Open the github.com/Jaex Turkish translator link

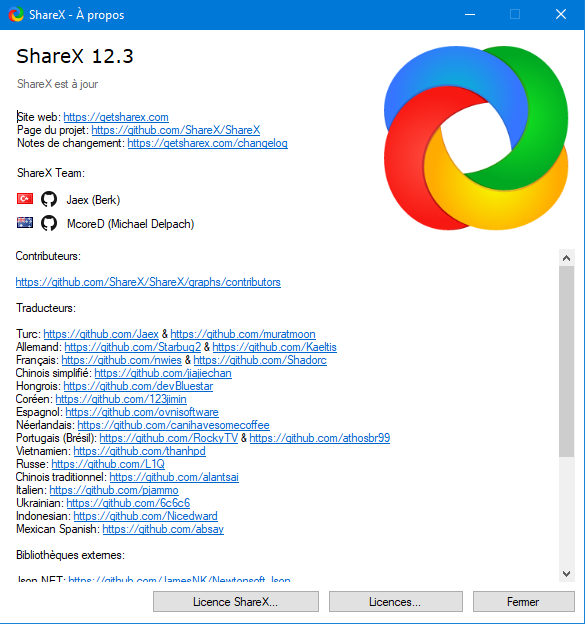(x=101, y=334)
